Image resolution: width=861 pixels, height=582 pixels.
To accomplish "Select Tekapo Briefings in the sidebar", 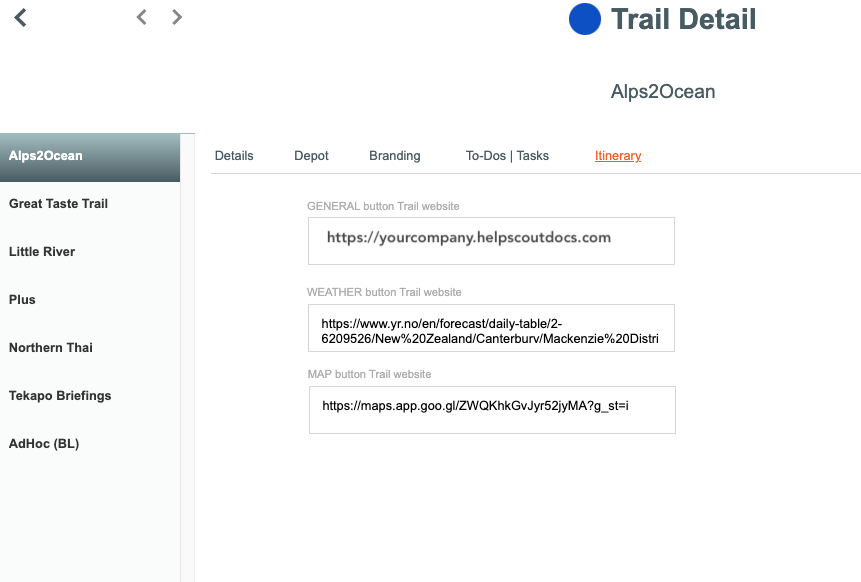I will point(90,395).
